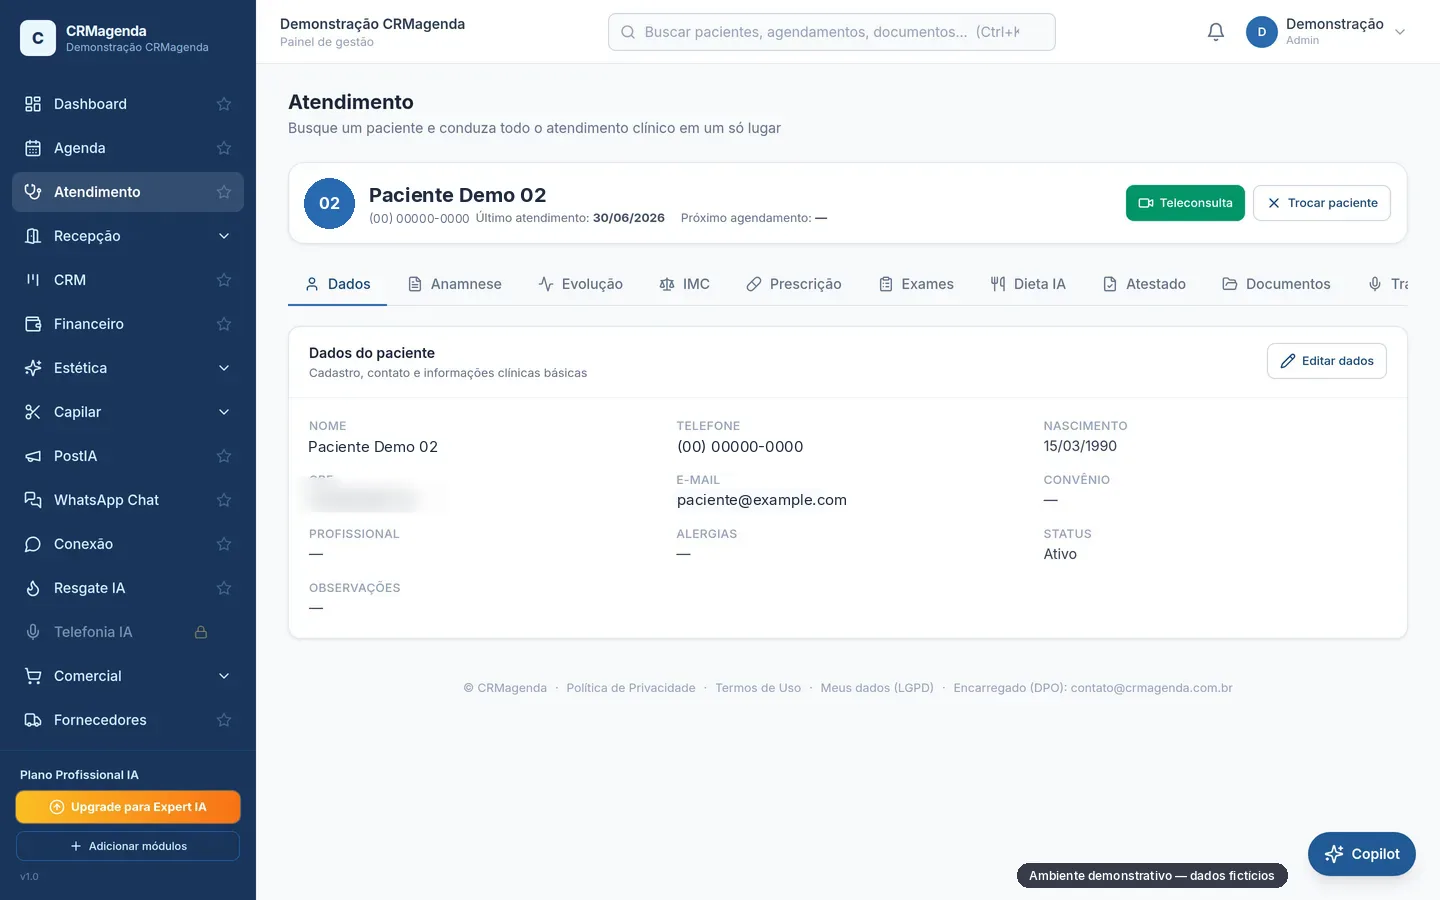Open the Evolução tab
The image size is (1440, 900).
point(580,284)
